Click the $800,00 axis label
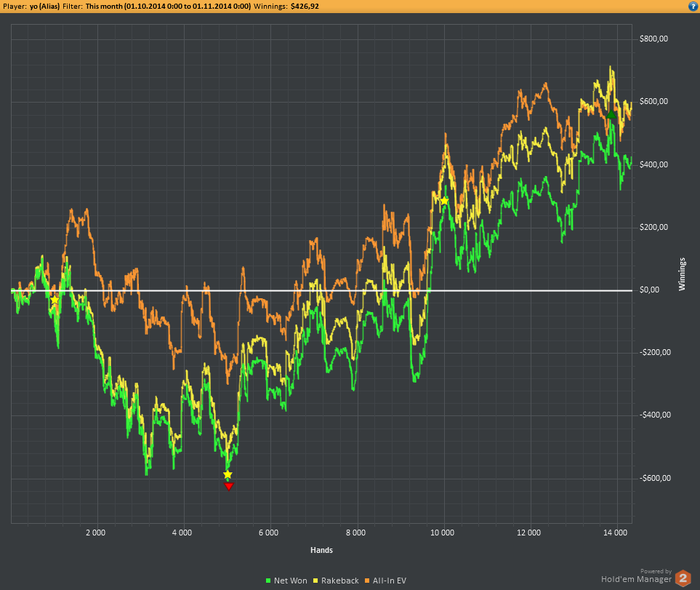The height and width of the screenshot is (590, 700). [x=654, y=39]
